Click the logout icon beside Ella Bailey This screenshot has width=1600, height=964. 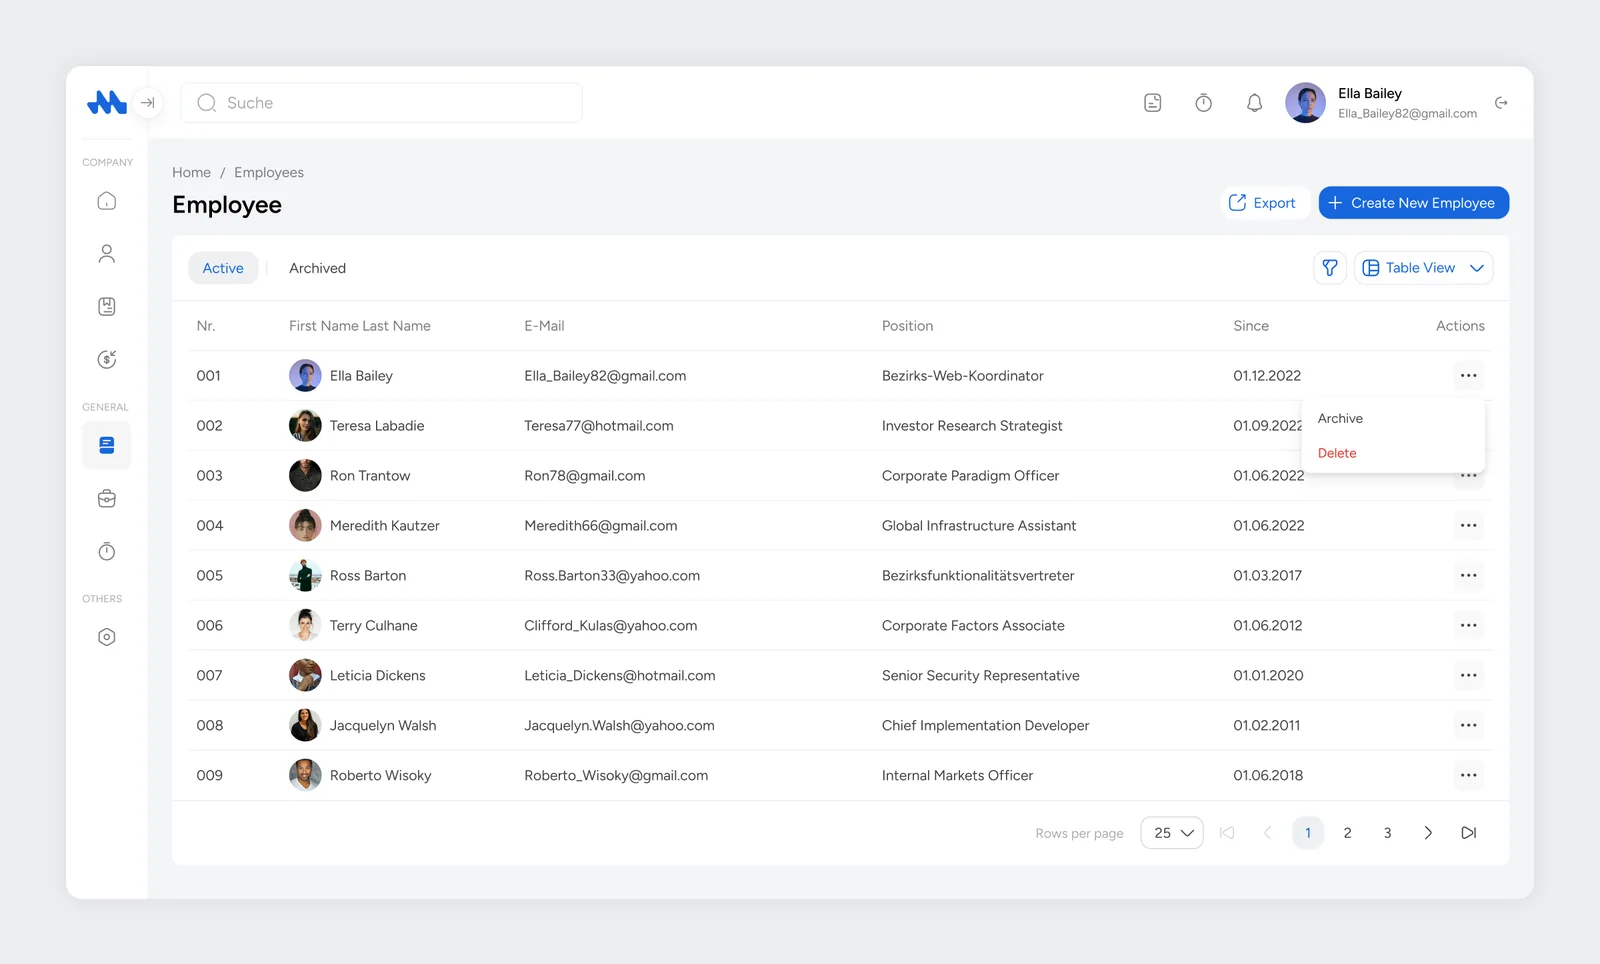pos(1501,103)
